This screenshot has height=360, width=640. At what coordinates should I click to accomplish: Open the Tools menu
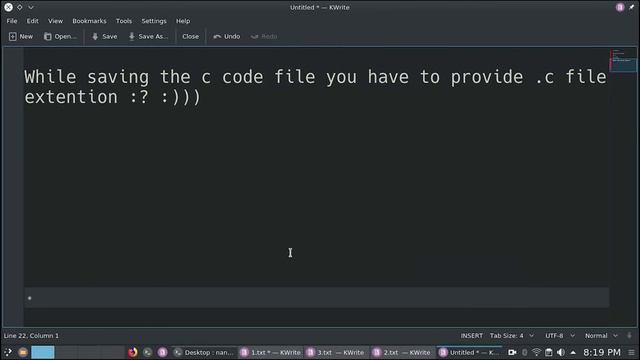coord(124,21)
